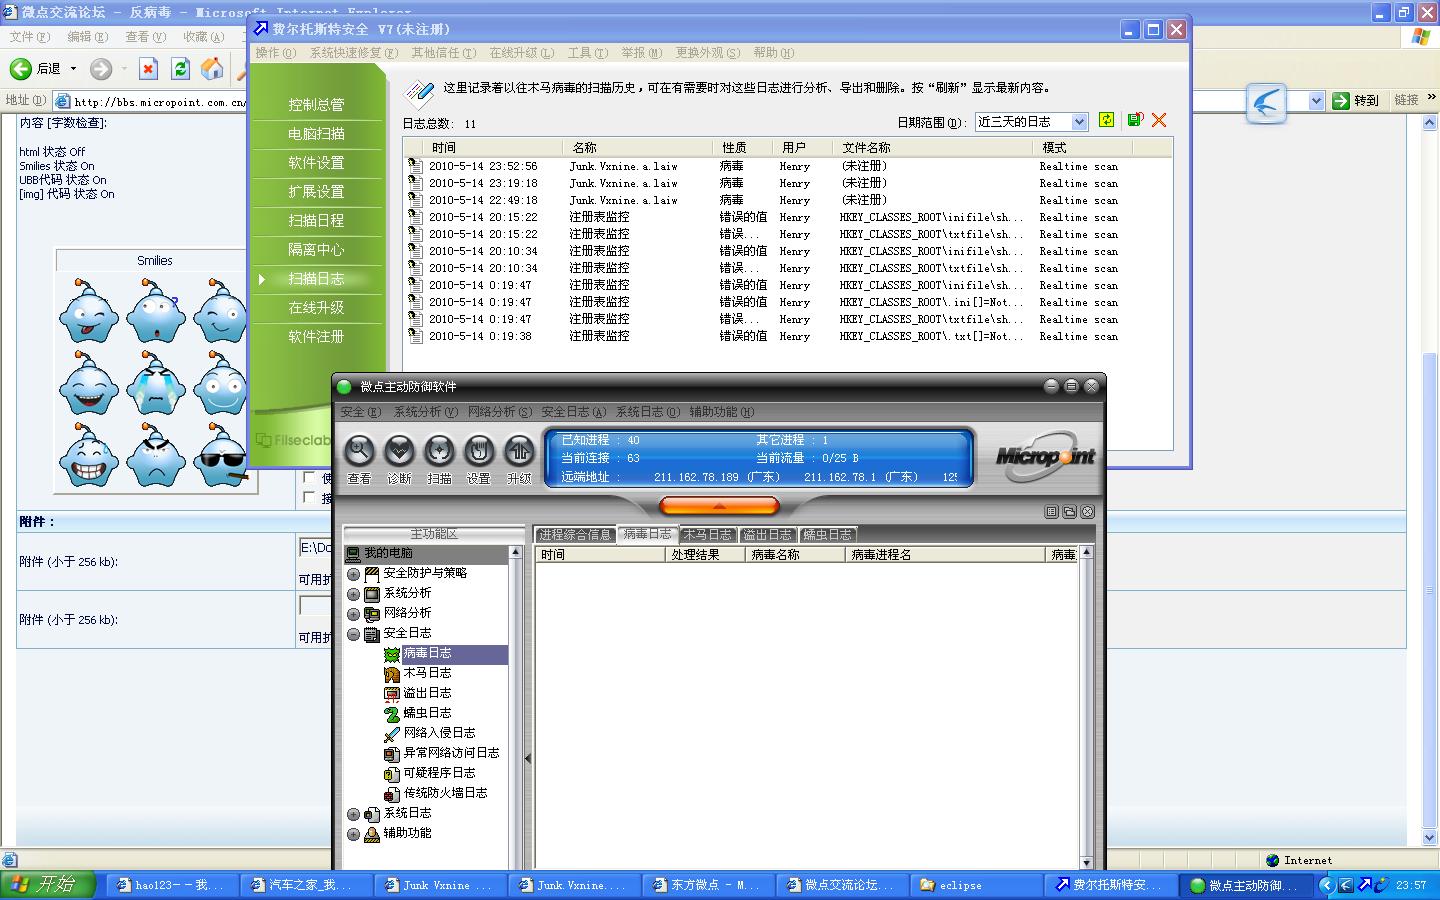Open 工具 menu in Filseclab window
The image size is (1440, 900).
coord(587,53)
